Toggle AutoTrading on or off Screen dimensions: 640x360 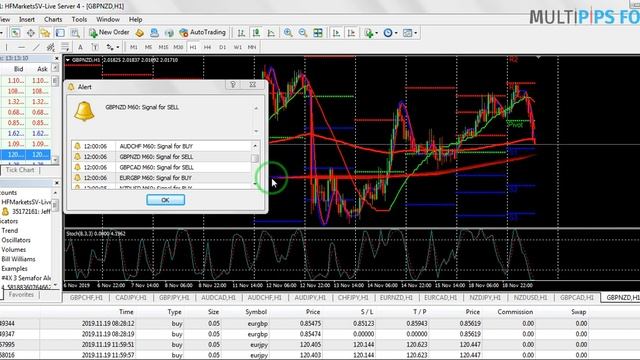[202, 33]
